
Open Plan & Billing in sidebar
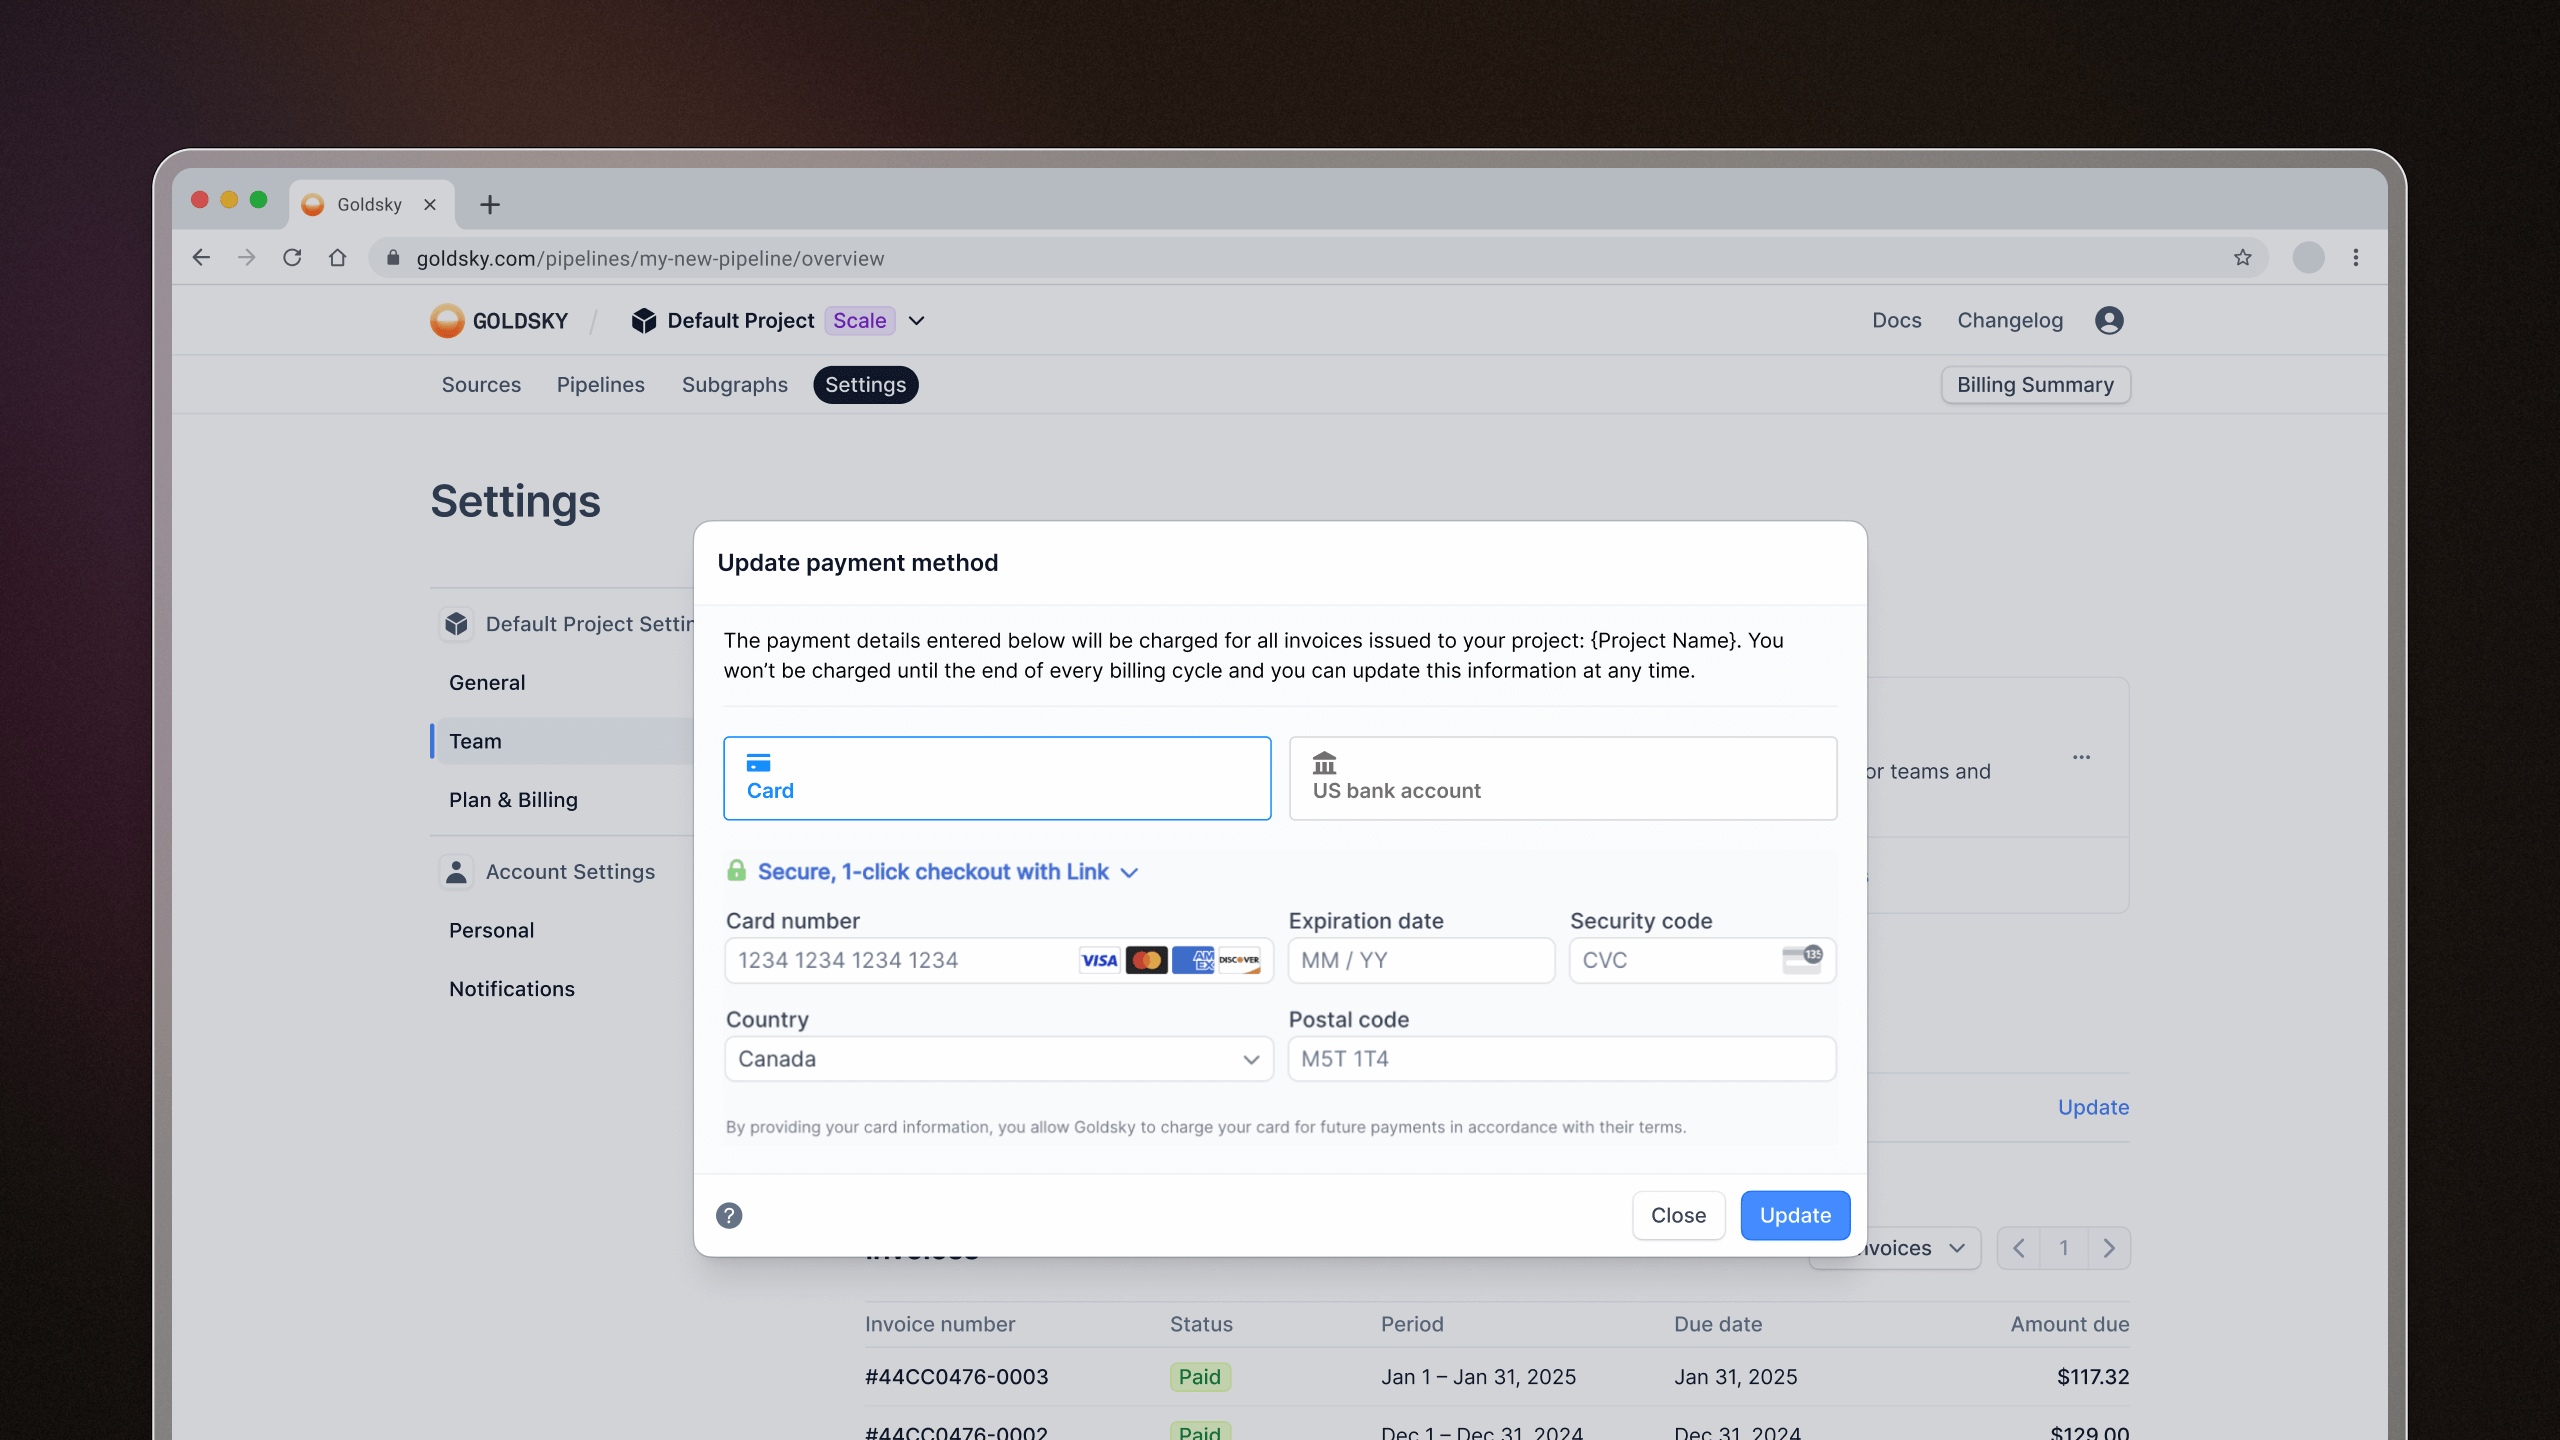point(513,800)
